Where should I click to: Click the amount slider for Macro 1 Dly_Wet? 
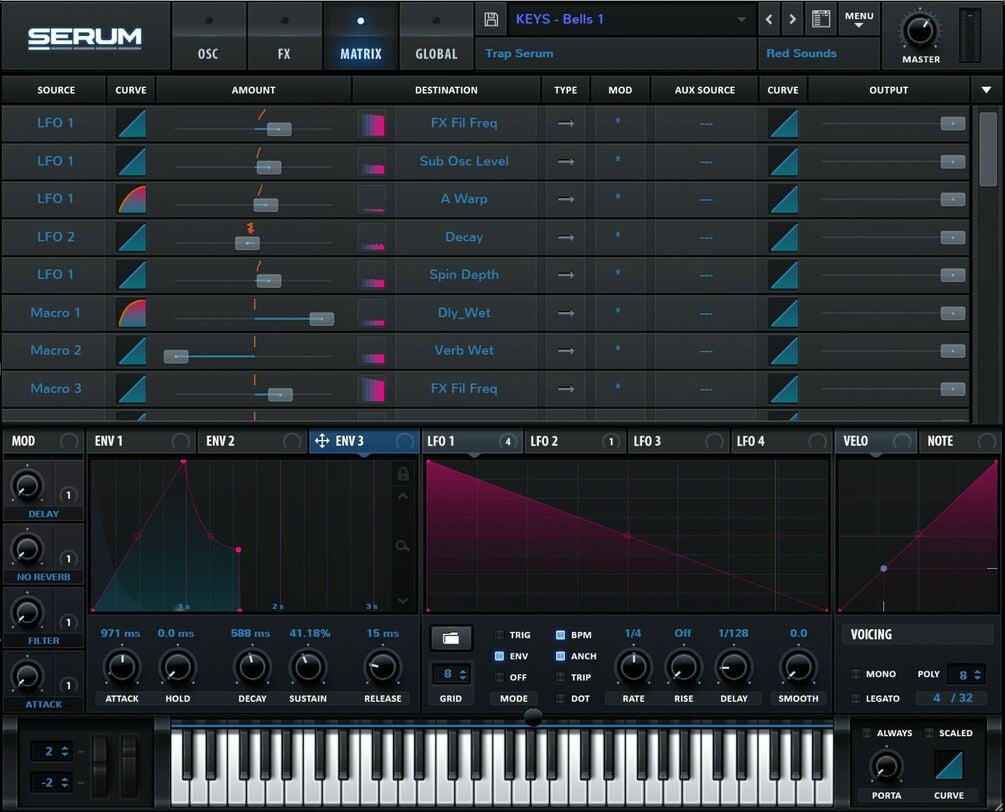(x=254, y=319)
